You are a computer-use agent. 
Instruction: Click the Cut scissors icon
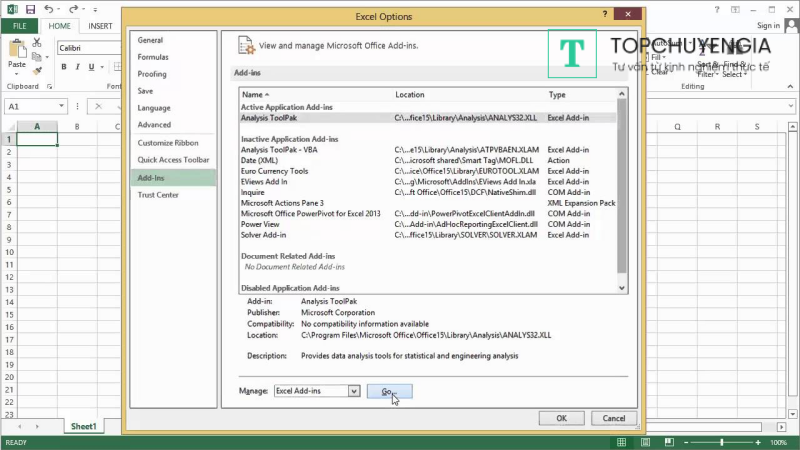pos(37,43)
